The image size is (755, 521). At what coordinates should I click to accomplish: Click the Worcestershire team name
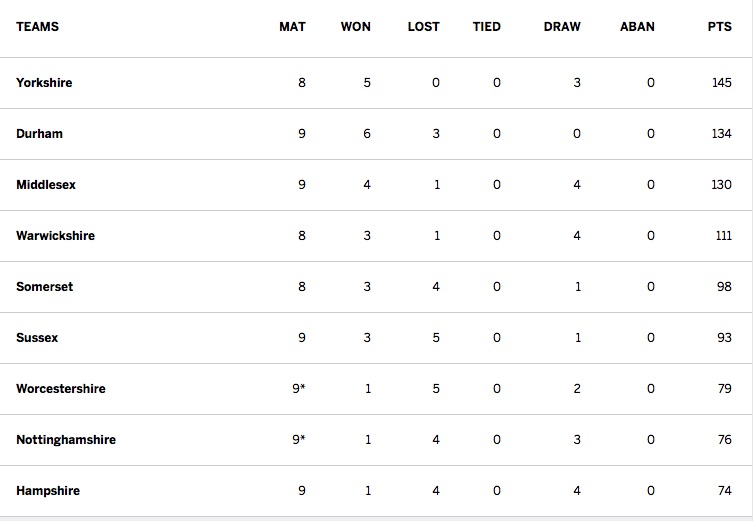[x=61, y=389]
